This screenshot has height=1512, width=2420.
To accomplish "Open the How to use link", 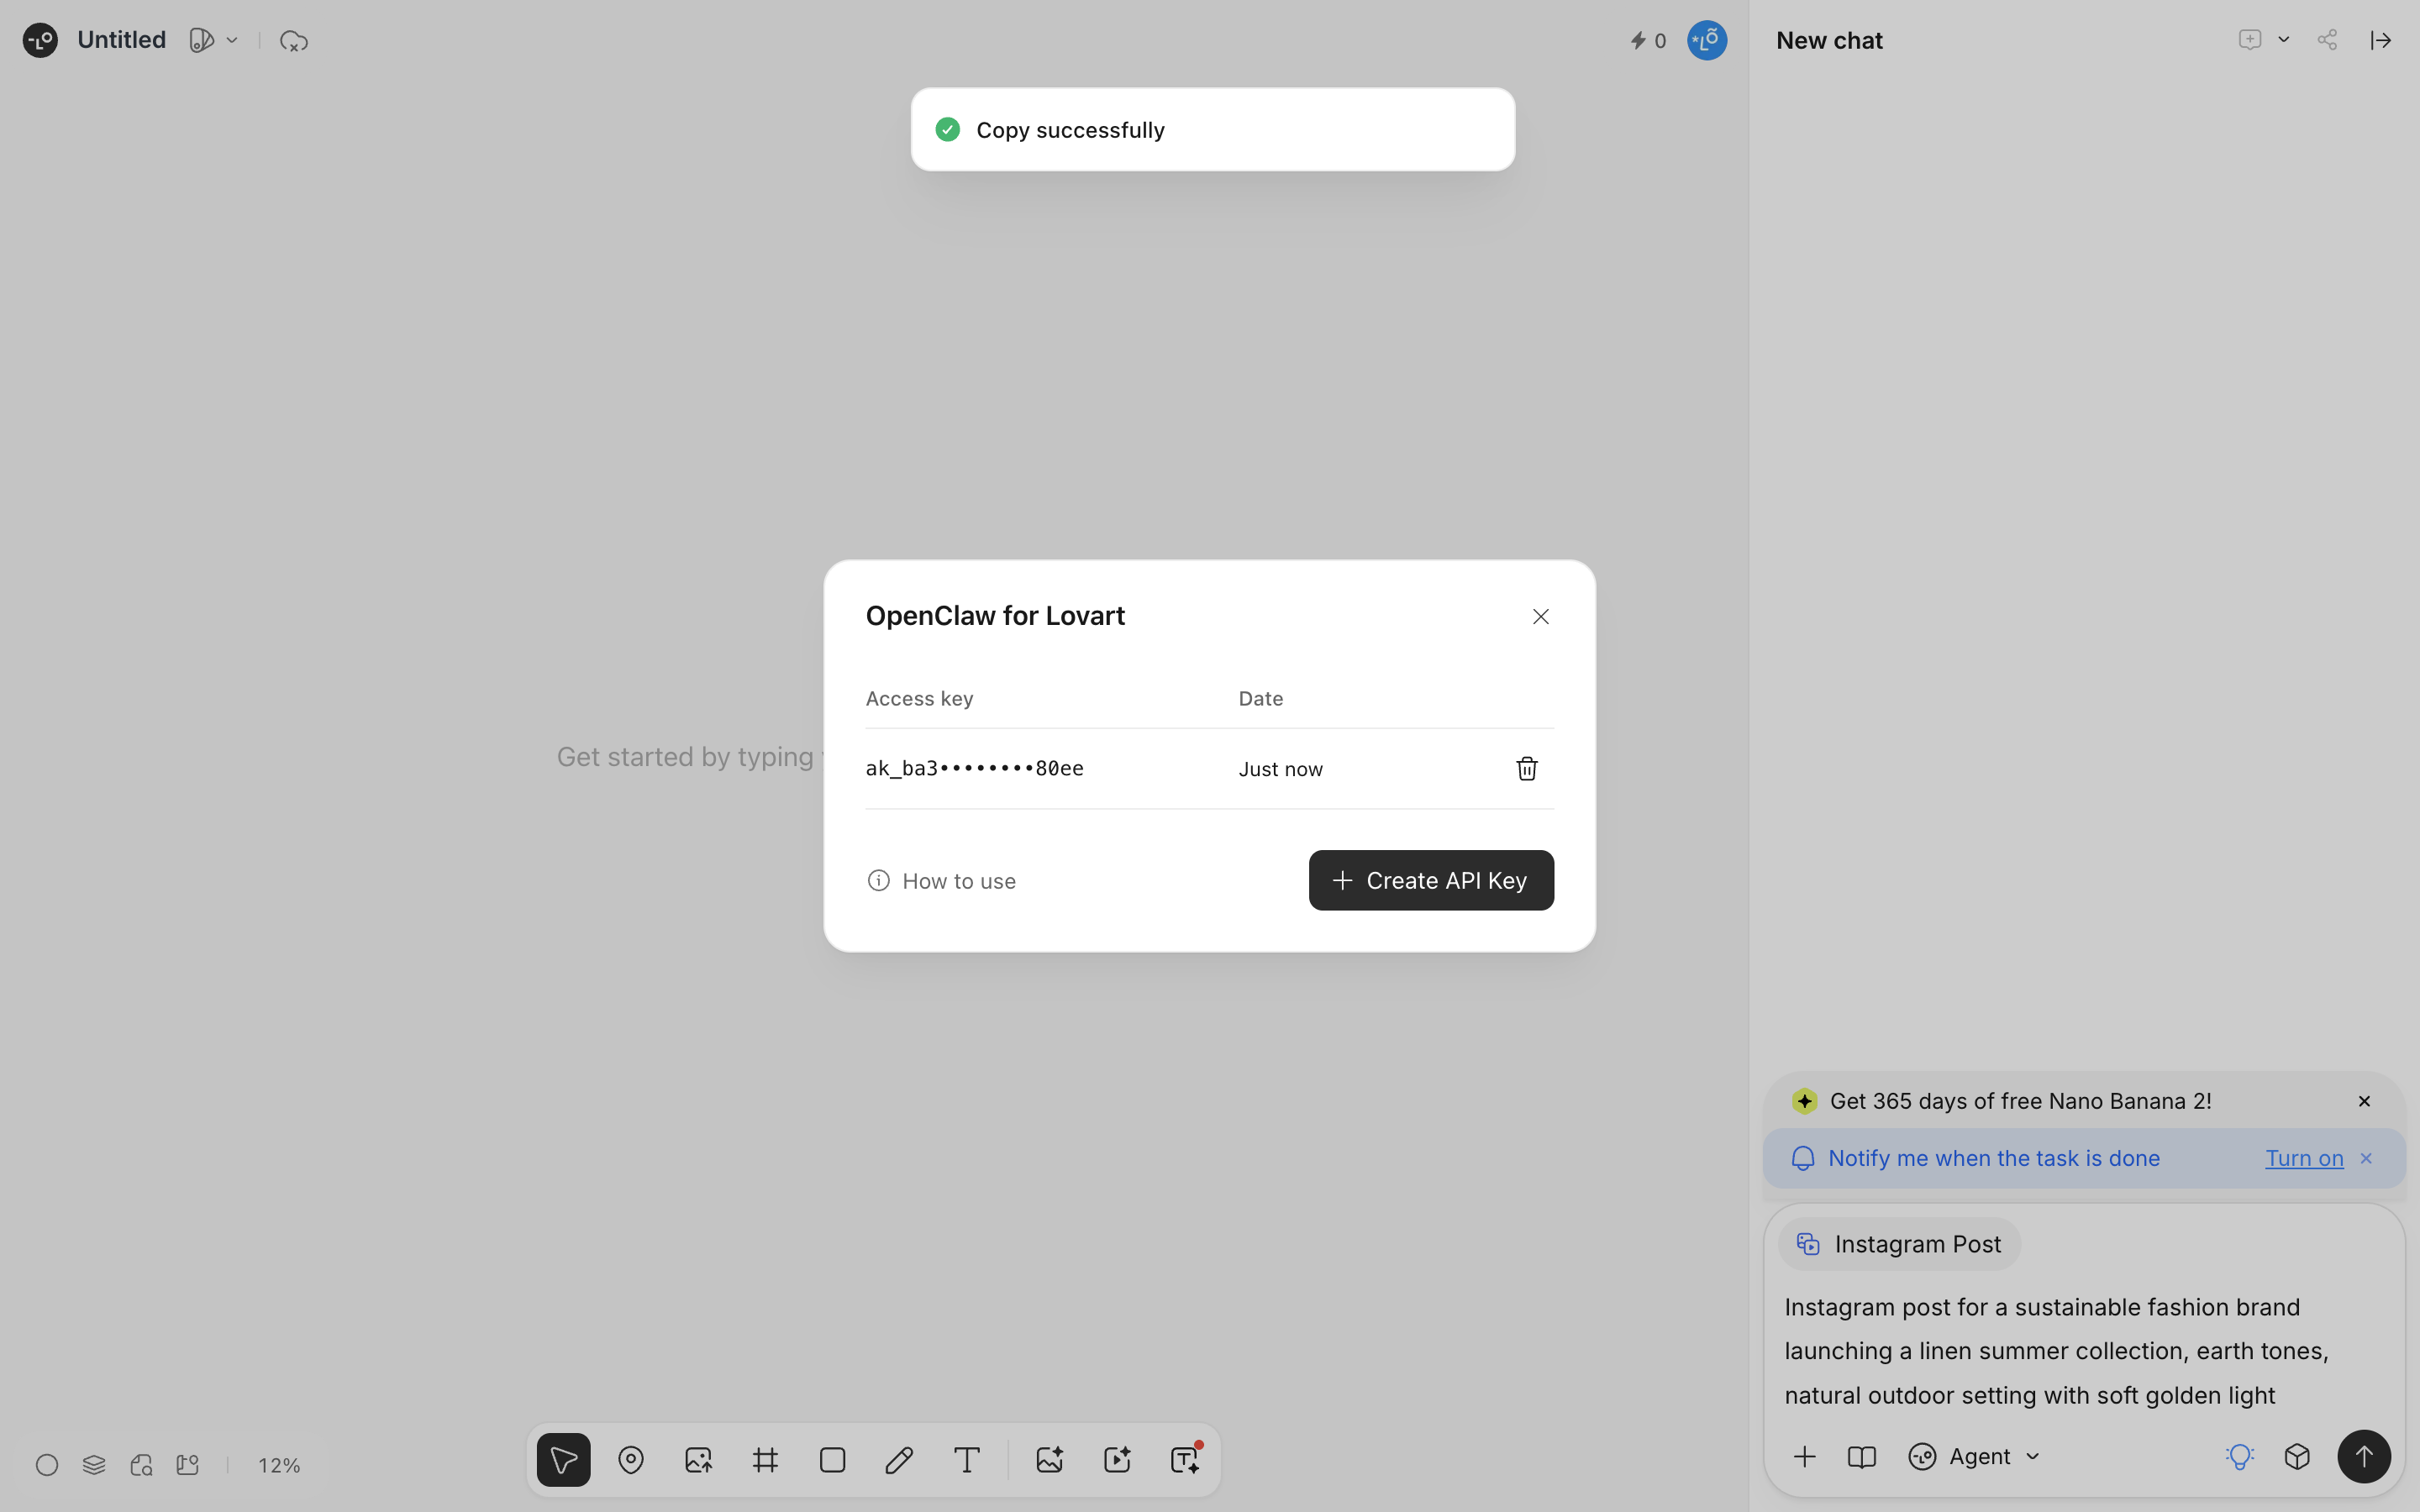I will pyautogui.click(x=941, y=880).
